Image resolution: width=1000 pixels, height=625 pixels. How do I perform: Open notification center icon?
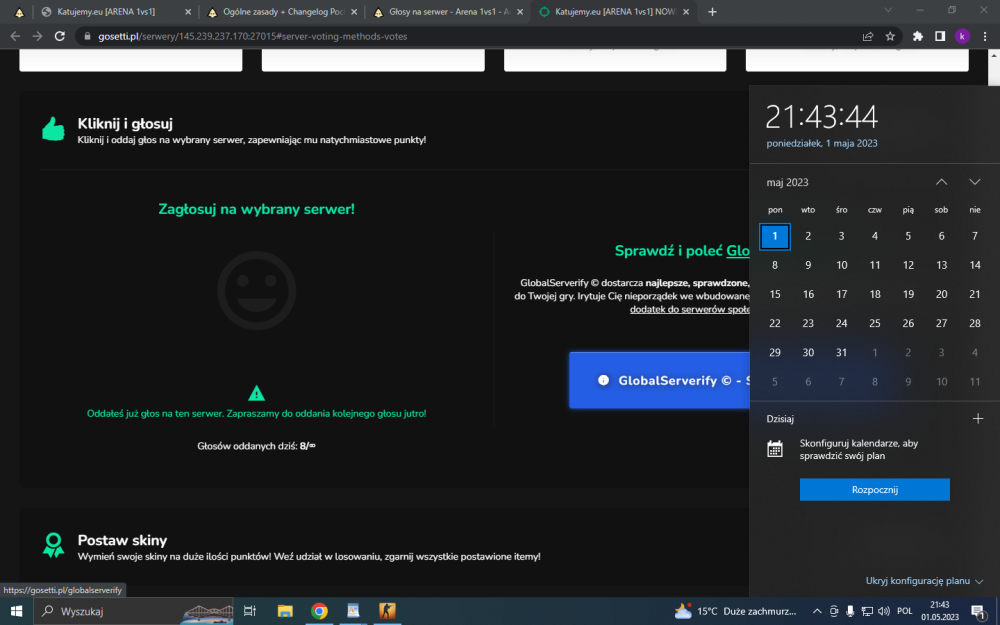(980, 611)
